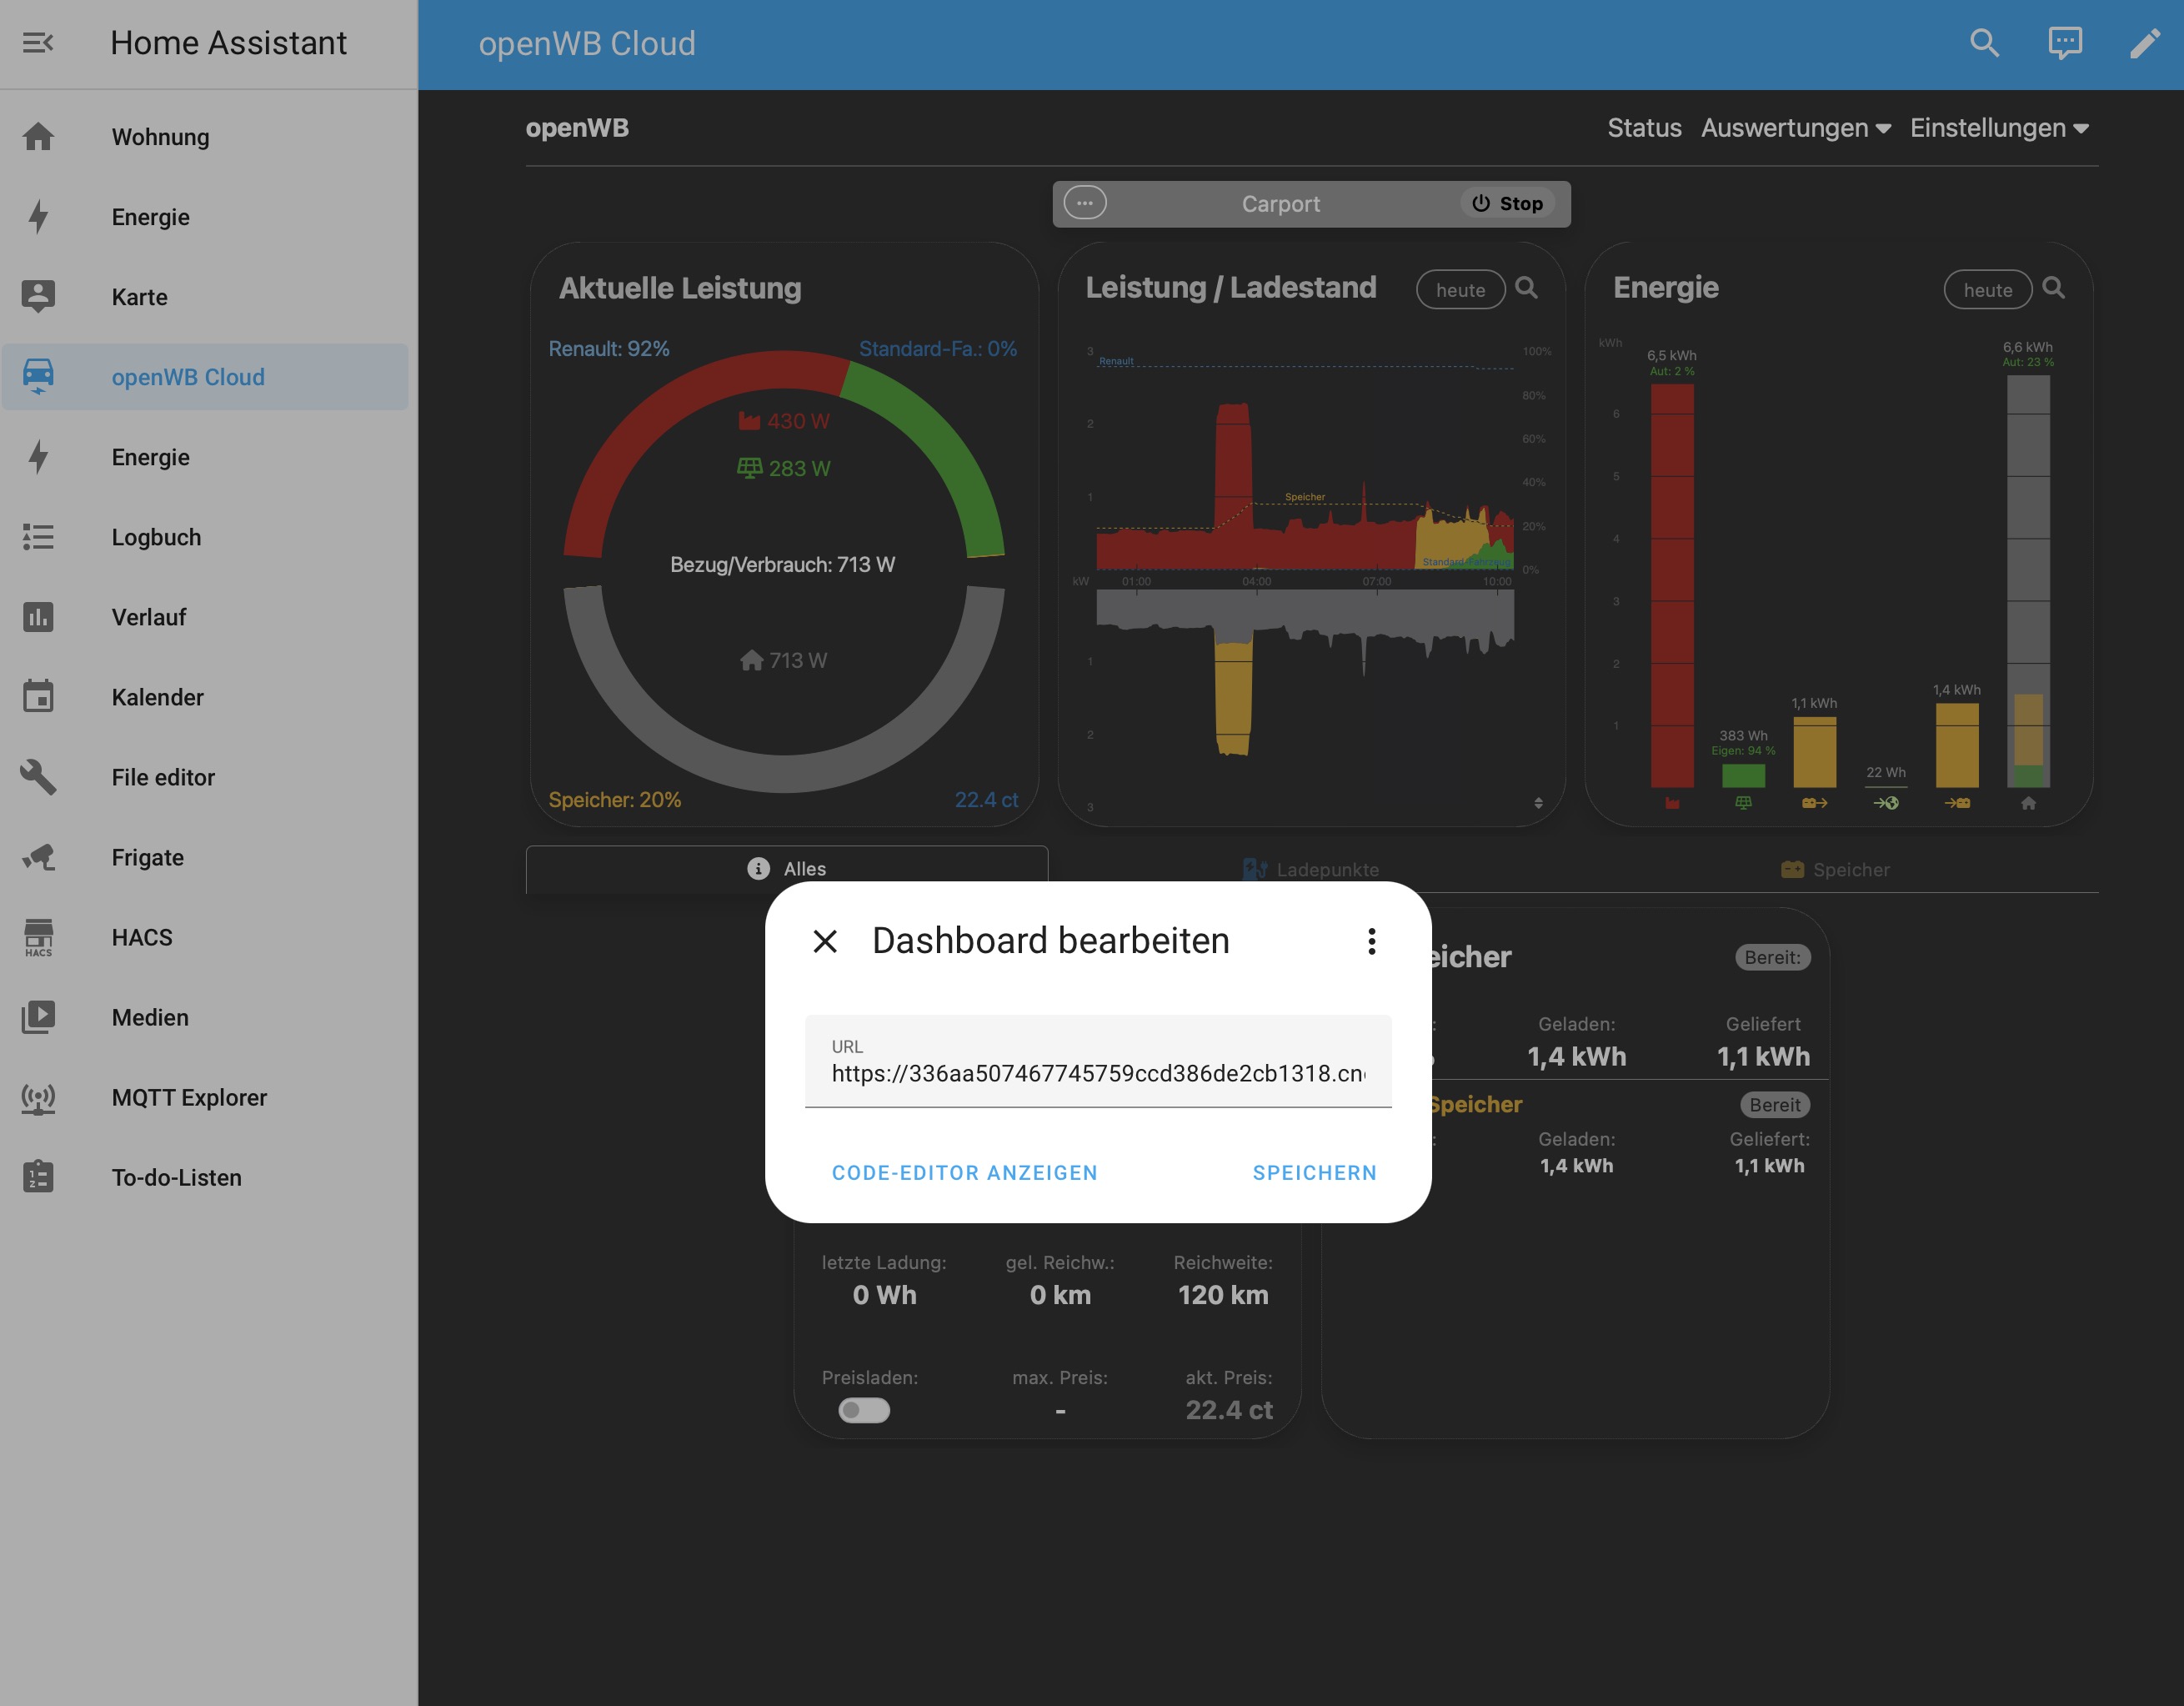Click the pencil edit dashboard icon
The width and height of the screenshot is (2184, 1706).
pyautogui.click(x=2144, y=43)
